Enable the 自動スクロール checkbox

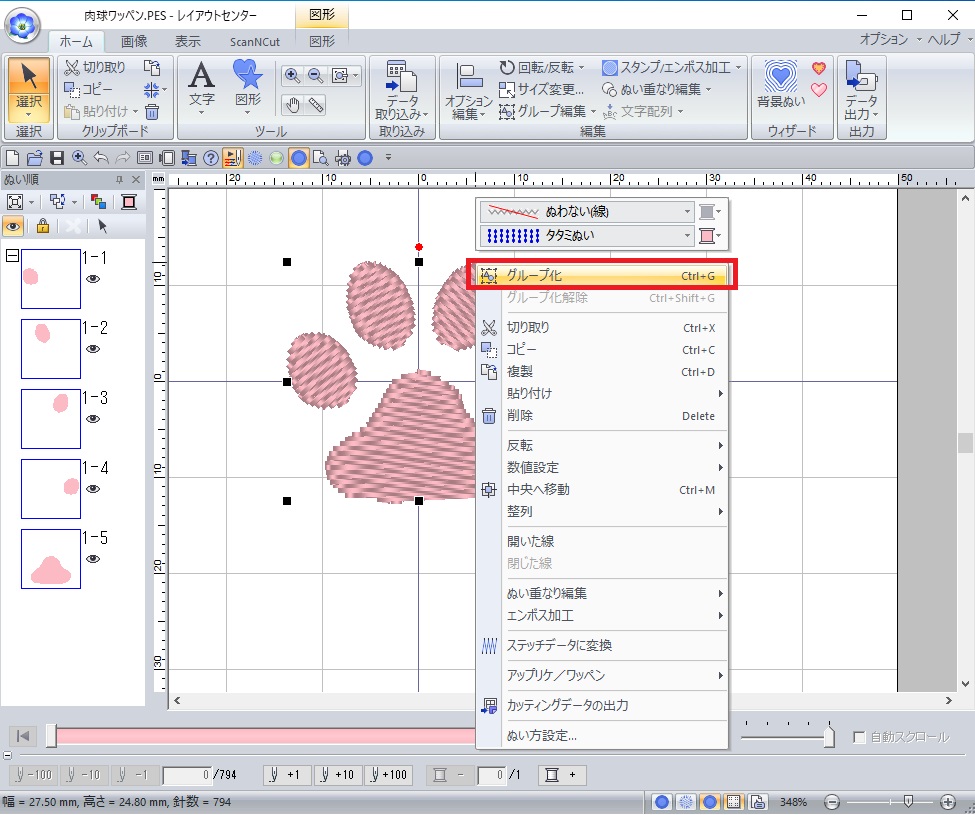click(858, 737)
